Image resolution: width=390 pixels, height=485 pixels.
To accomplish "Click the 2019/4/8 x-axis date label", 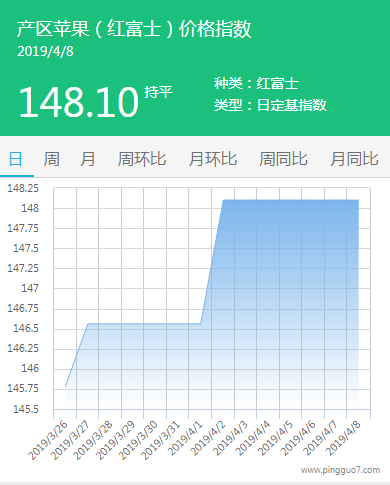I will [343, 438].
